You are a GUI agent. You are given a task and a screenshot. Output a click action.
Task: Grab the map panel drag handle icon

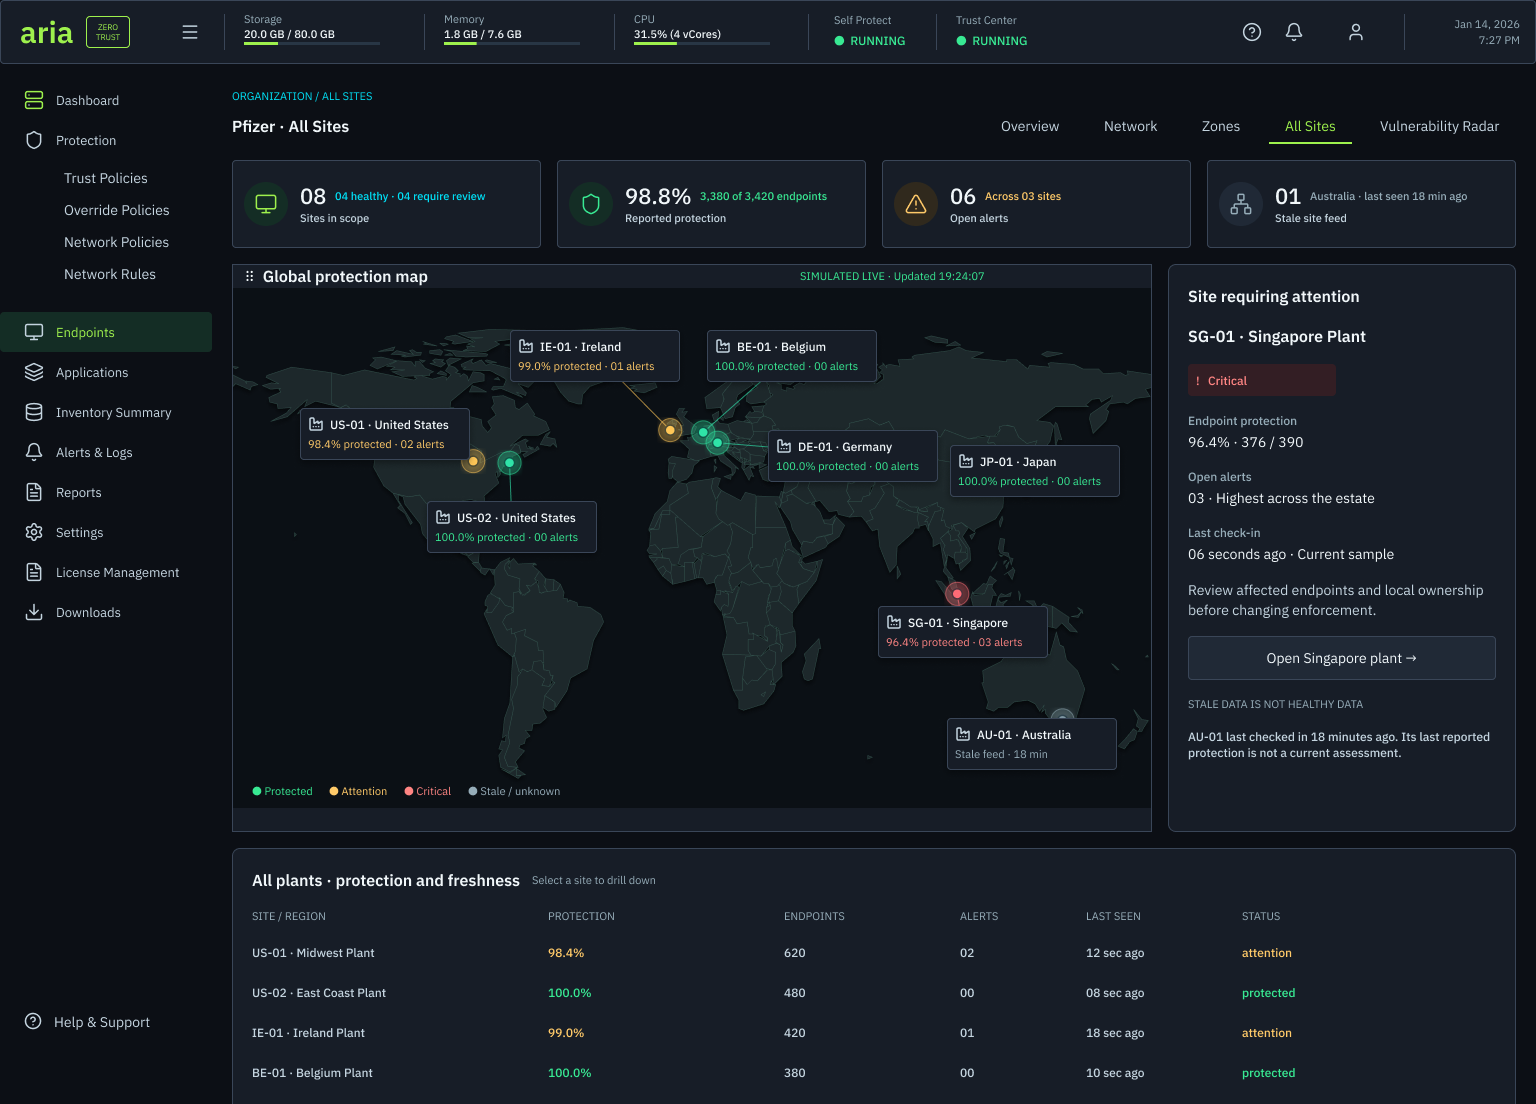point(249,276)
